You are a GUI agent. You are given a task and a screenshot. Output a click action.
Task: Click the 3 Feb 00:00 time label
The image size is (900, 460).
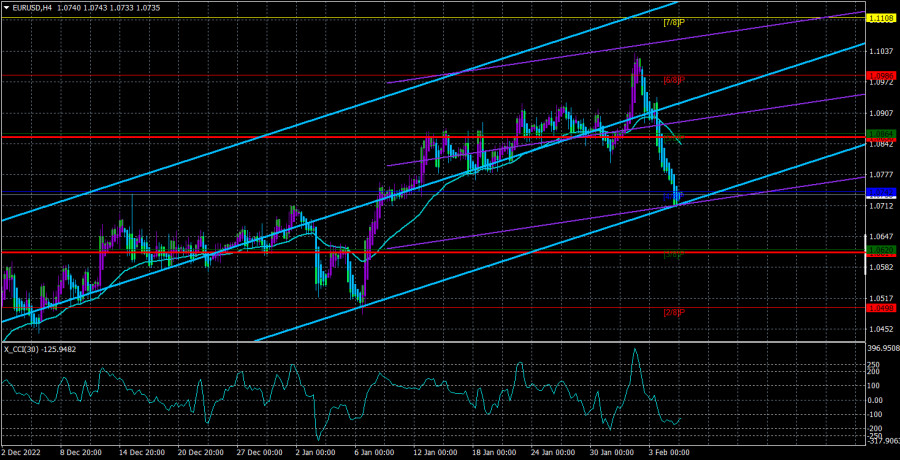pos(669,453)
